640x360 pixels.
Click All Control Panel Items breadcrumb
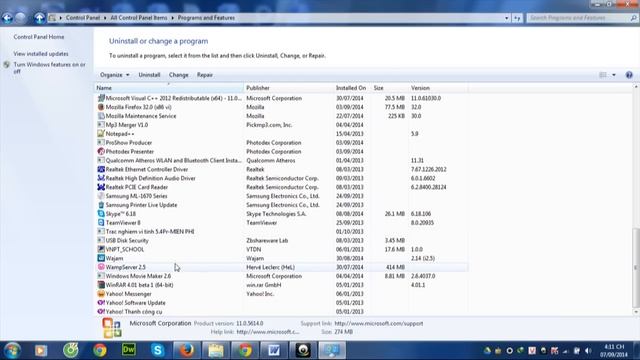[139, 18]
